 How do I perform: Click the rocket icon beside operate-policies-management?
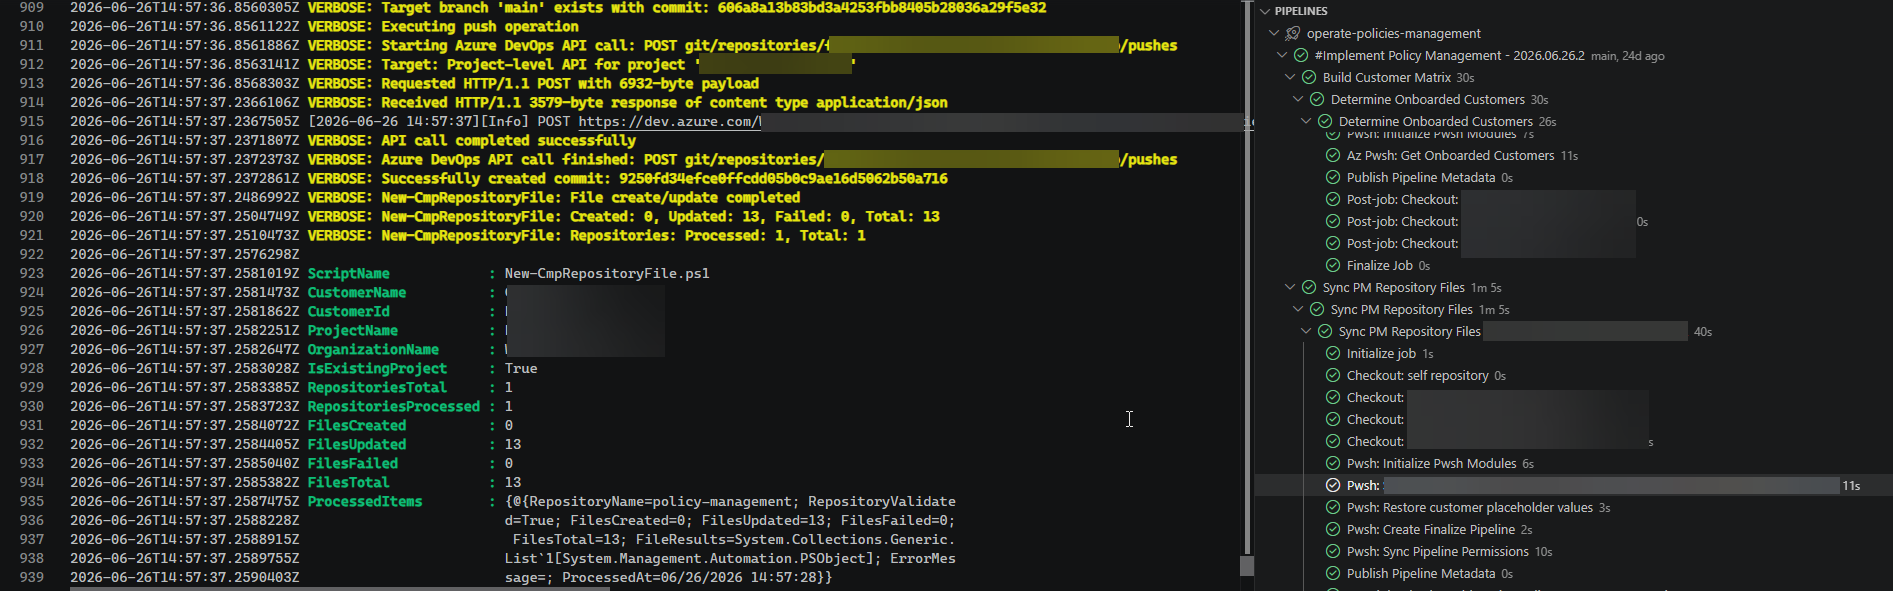pyautogui.click(x=1293, y=33)
